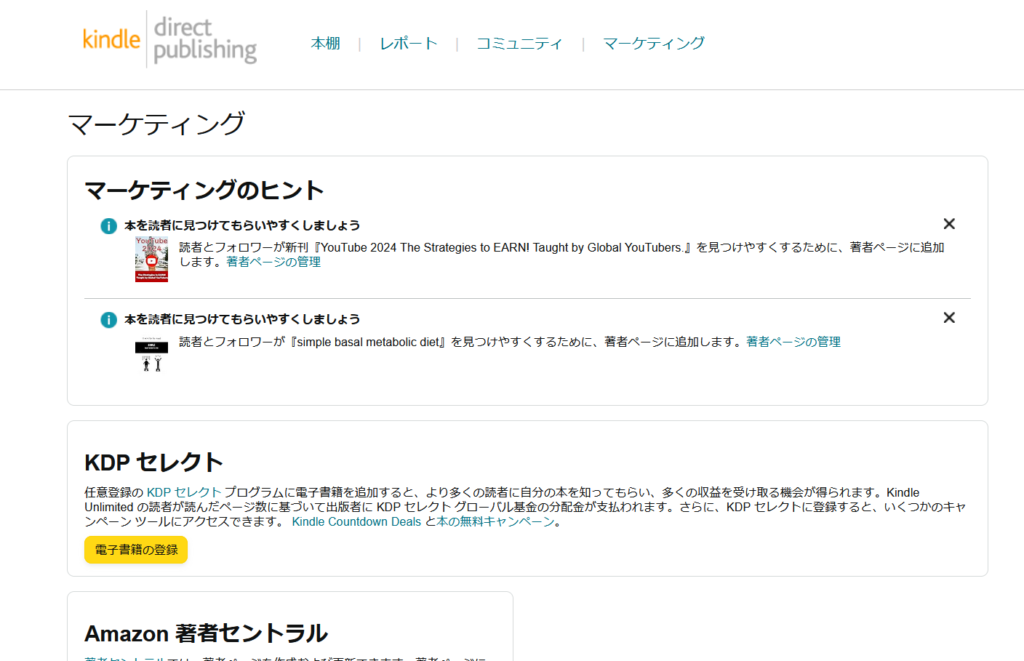Open the YouTube 2024 book cover thumbnail

151,259
